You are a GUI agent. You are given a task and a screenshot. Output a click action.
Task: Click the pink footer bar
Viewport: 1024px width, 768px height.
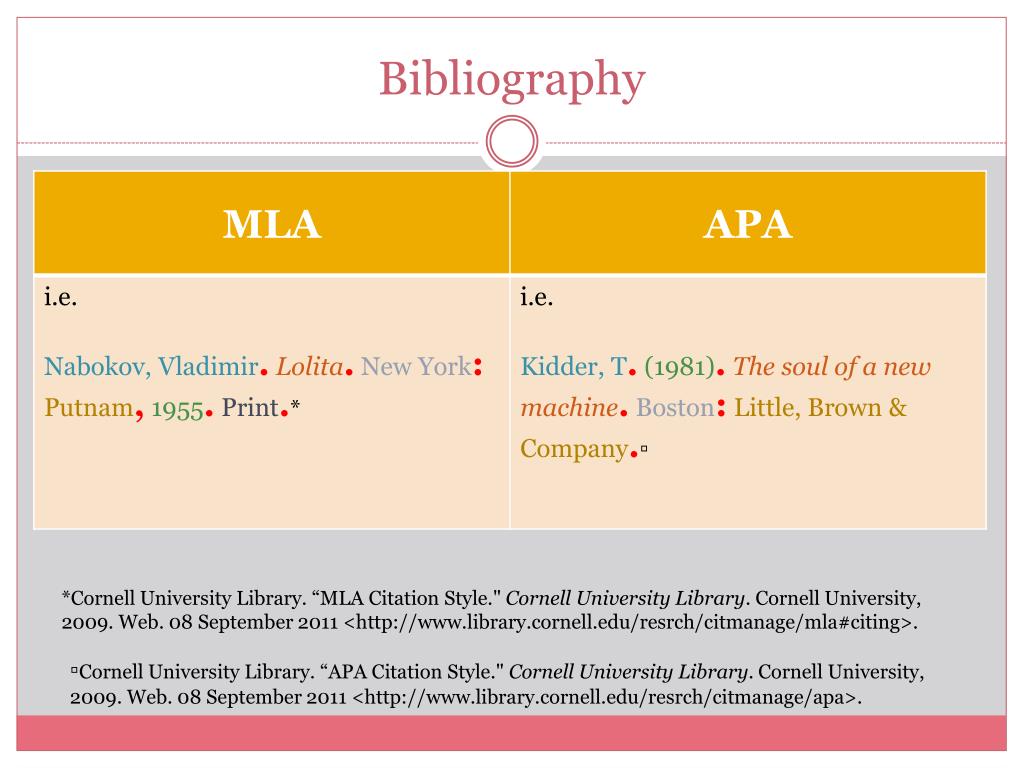pos(511,733)
